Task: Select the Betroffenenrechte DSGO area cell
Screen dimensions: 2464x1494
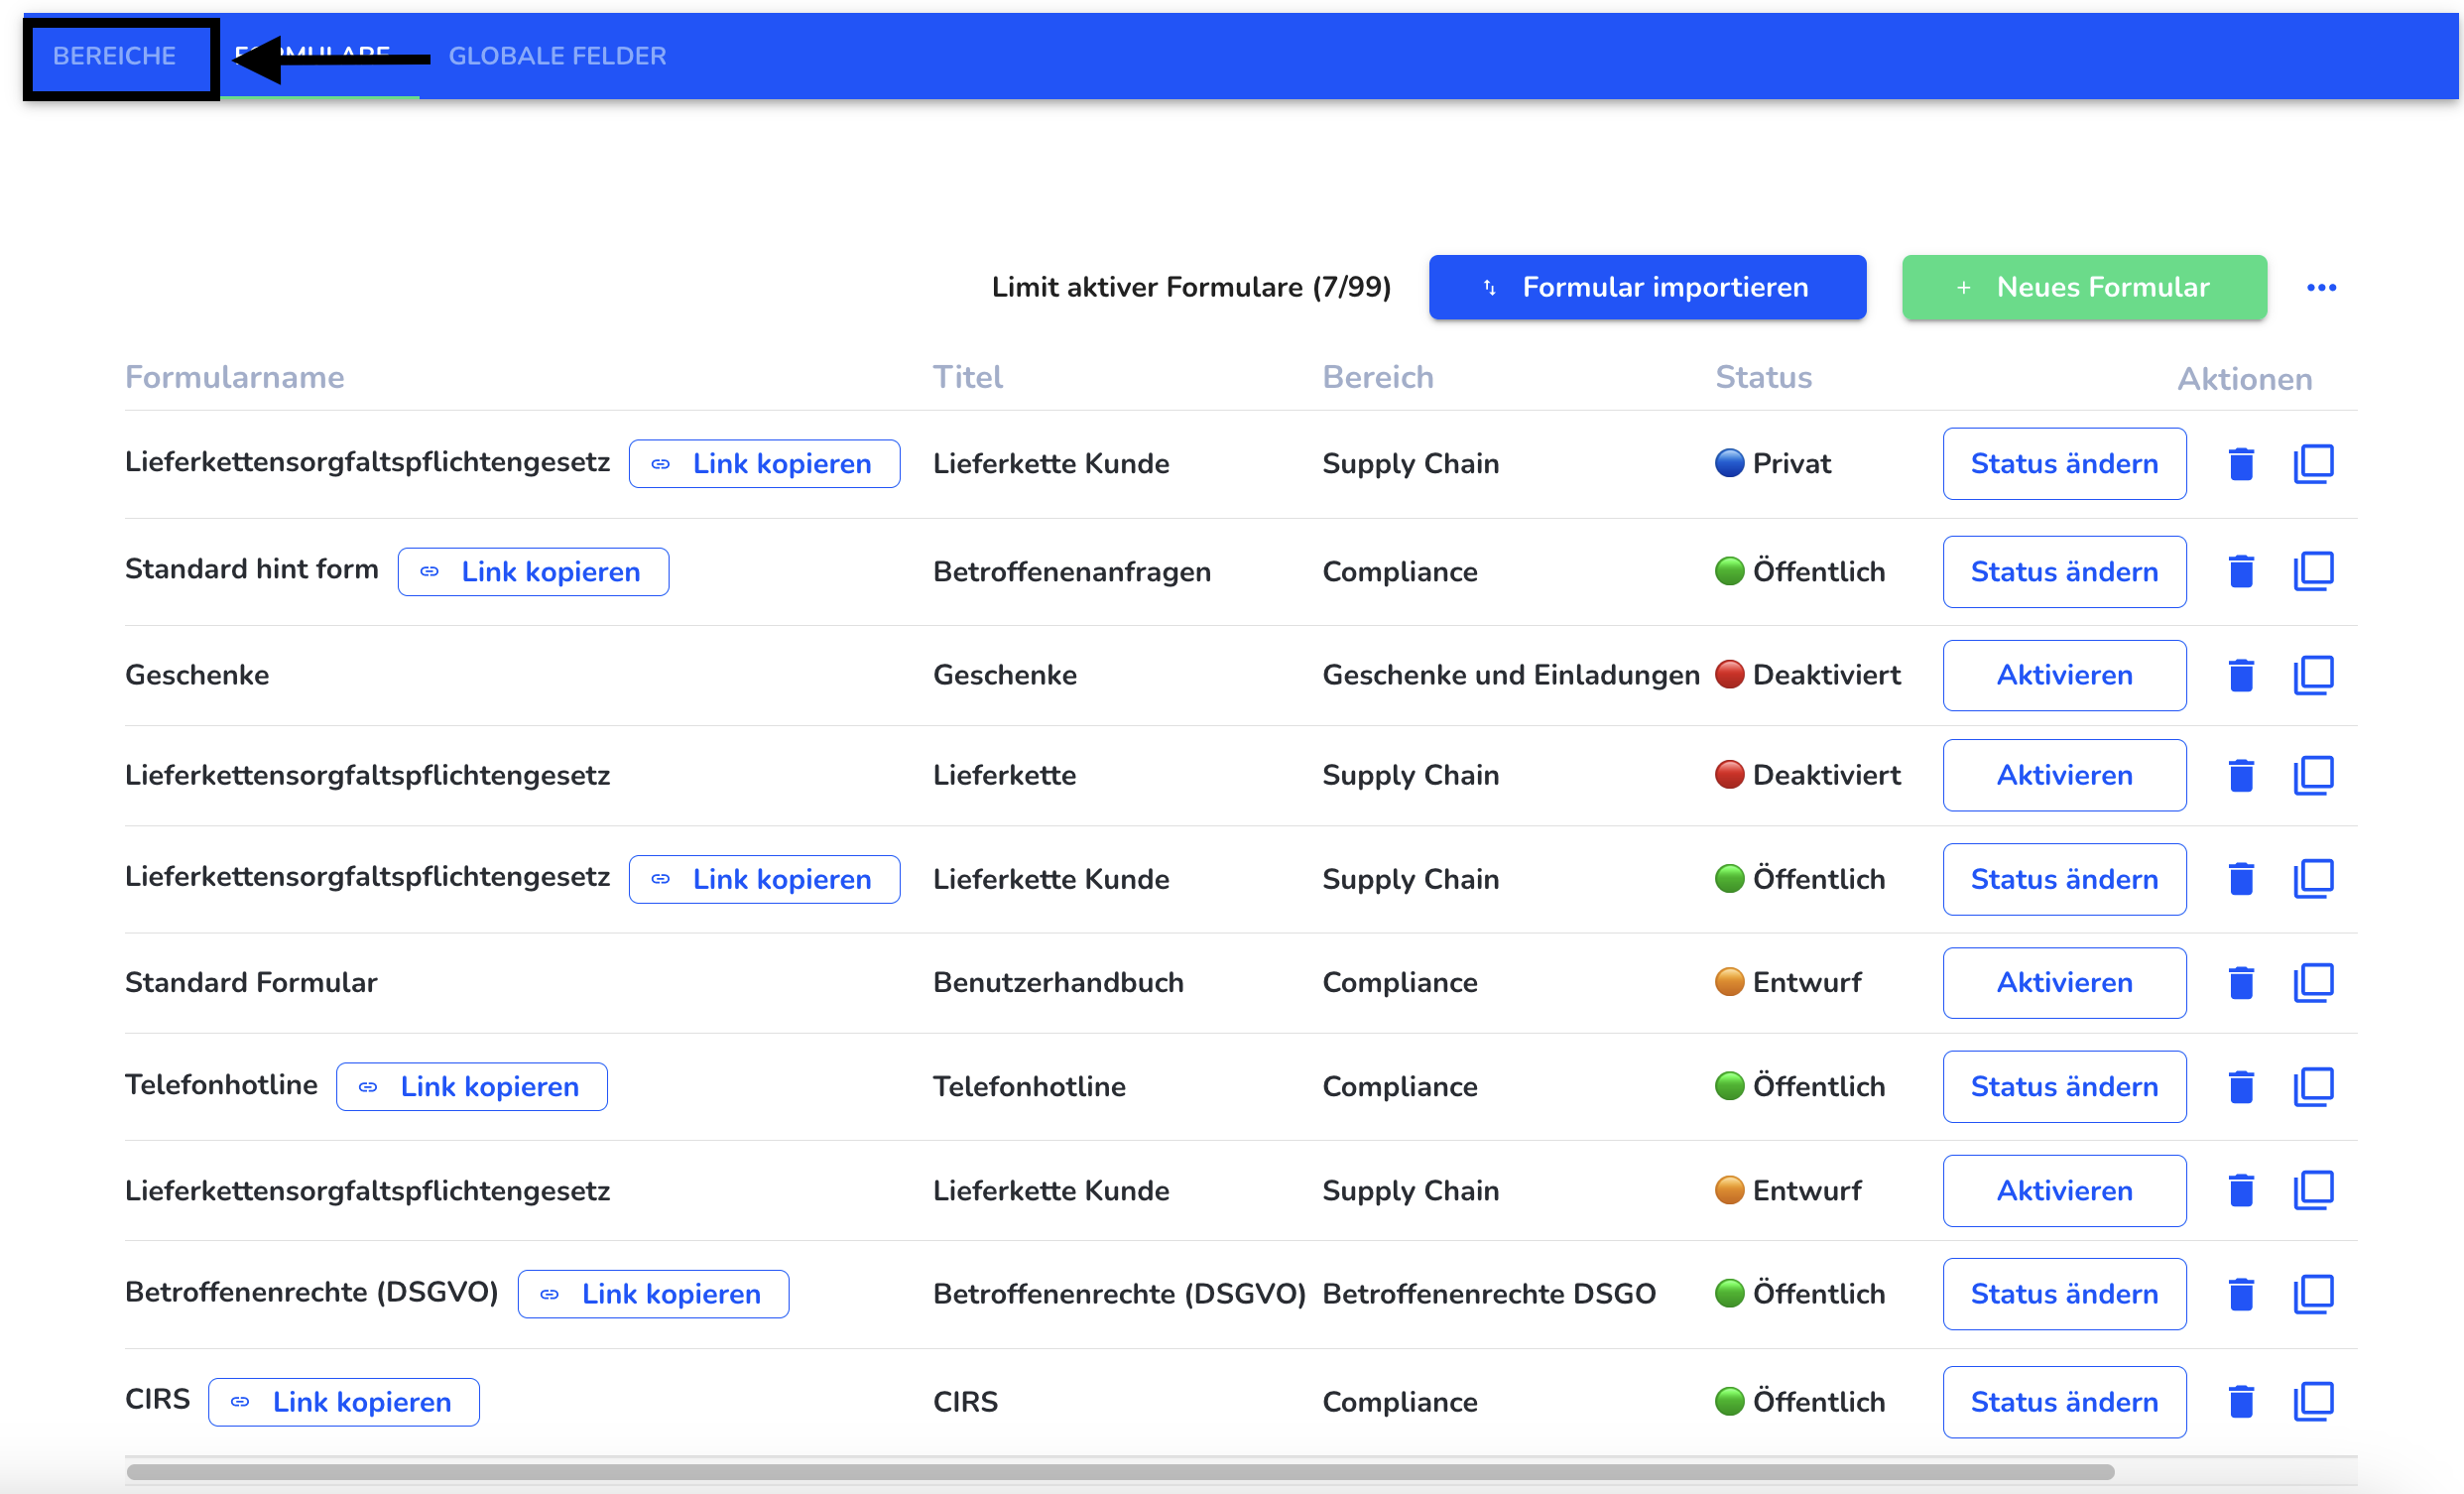Action: (x=1489, y=1295)
